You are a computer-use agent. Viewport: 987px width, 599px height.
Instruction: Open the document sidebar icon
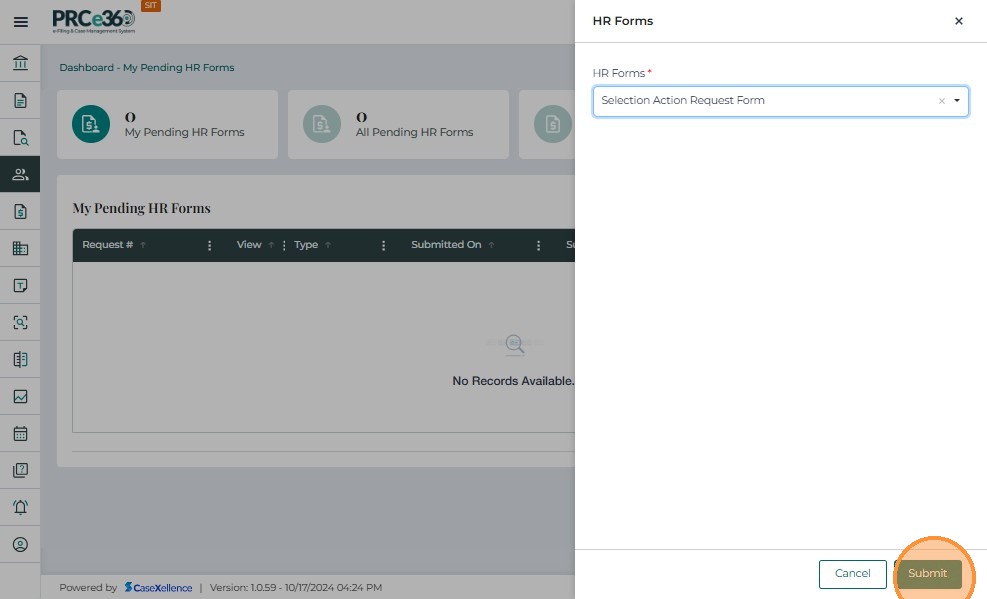20,101
